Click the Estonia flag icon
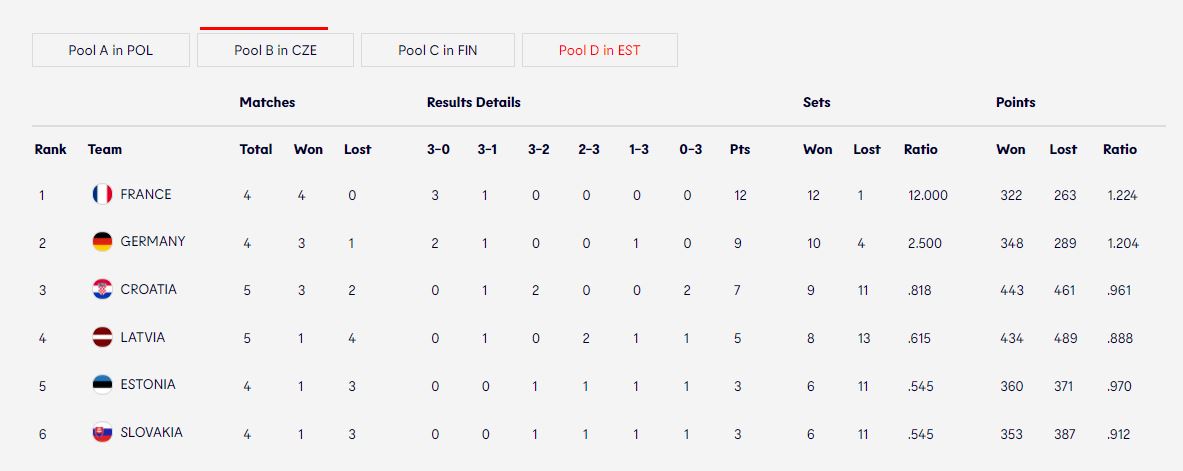The width and height of the screenshot is (1183, 471). pos(103,385)
